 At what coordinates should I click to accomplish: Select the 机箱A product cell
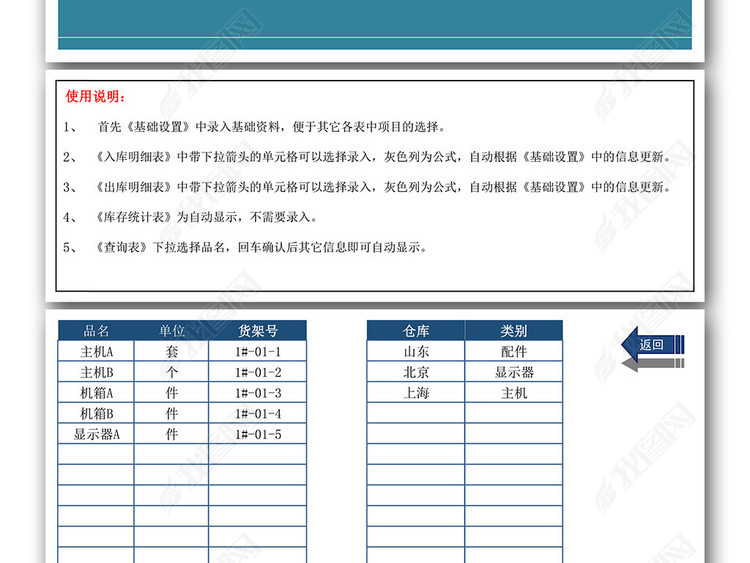coord(96,393)
